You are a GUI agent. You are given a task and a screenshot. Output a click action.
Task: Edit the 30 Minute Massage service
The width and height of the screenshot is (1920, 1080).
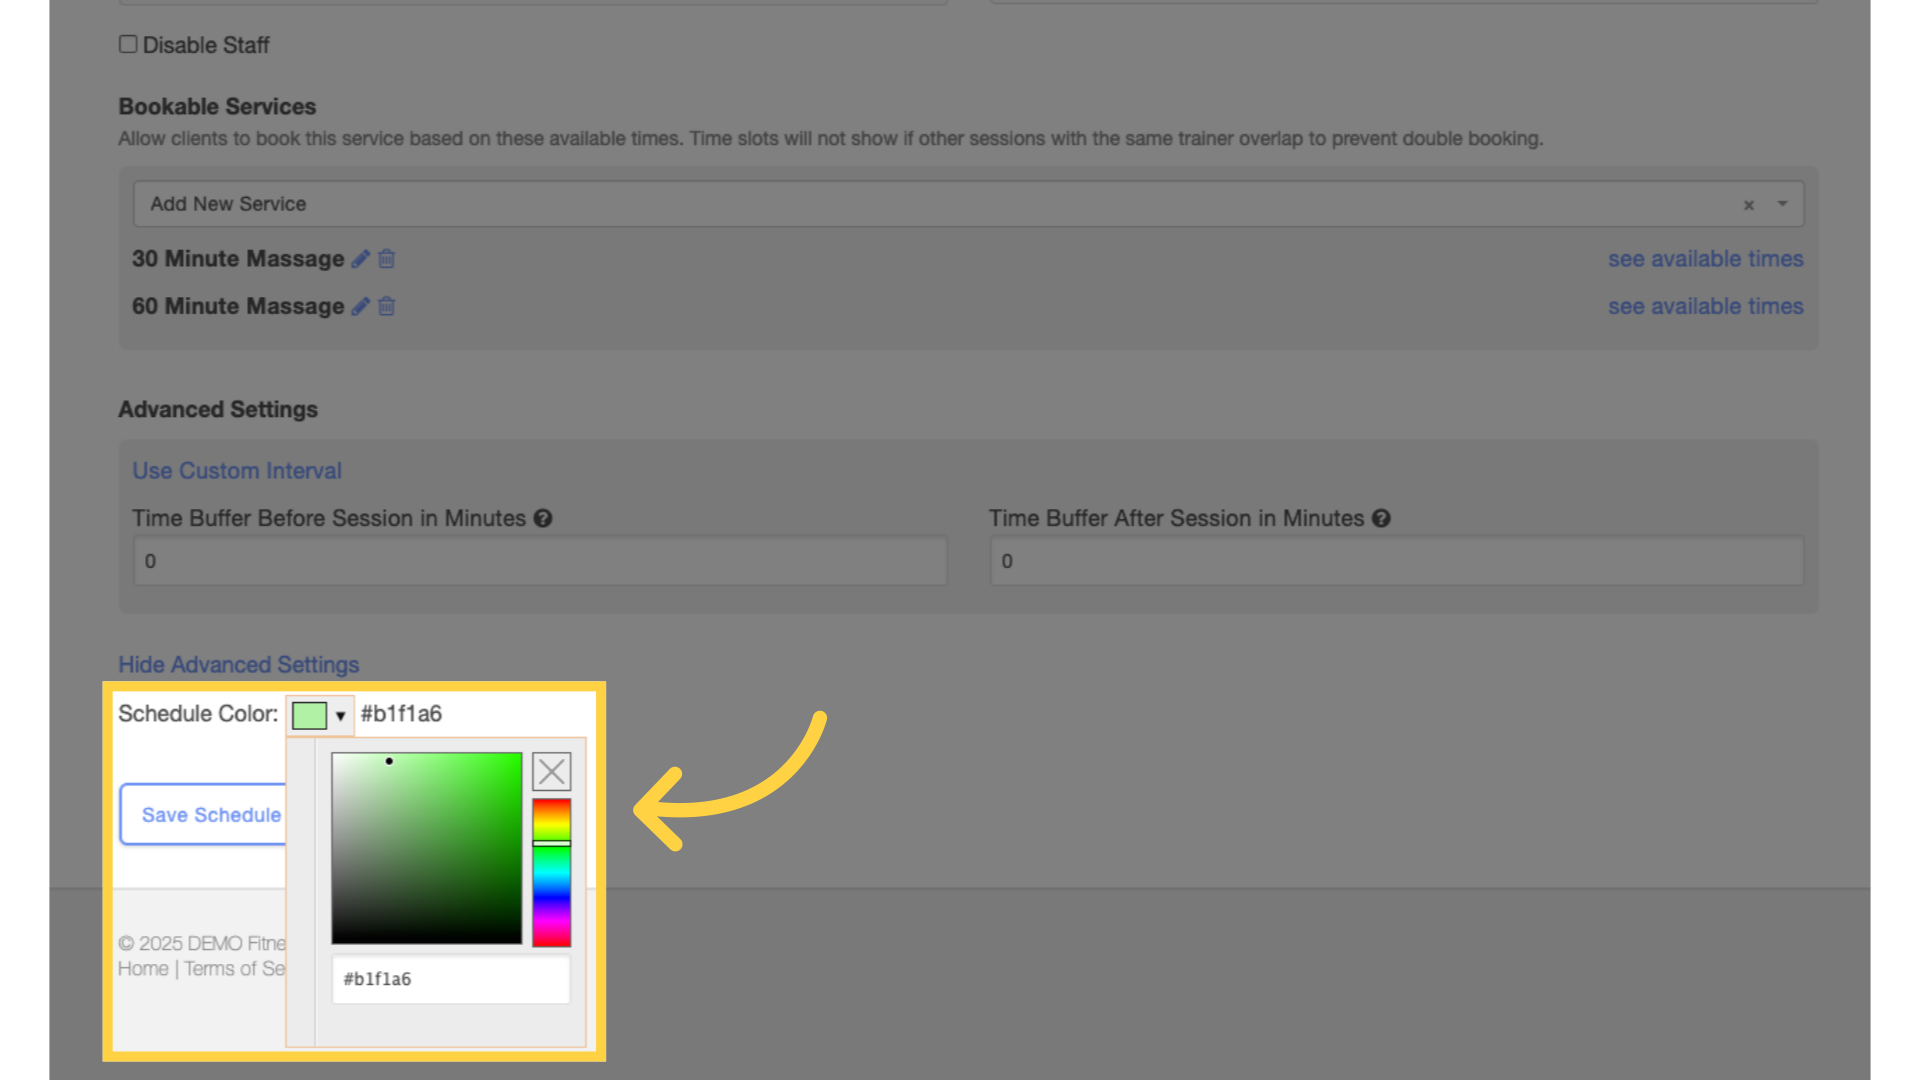(x=361, y=259)
